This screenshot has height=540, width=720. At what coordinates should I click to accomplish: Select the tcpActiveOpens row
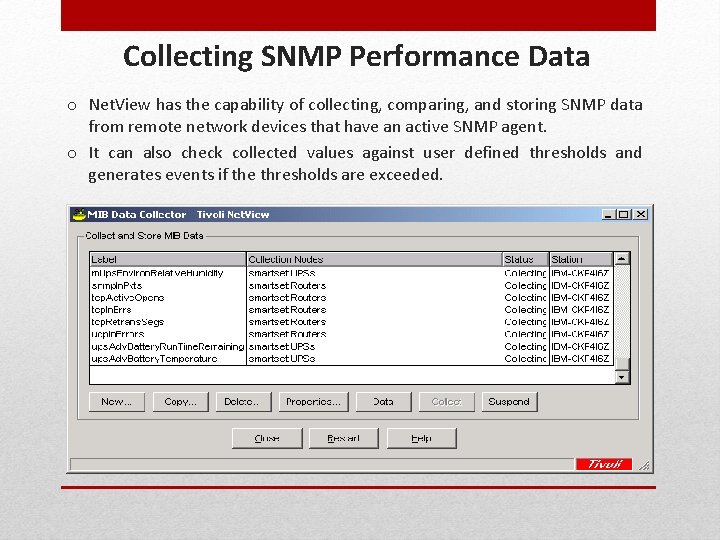pos(351,298)
